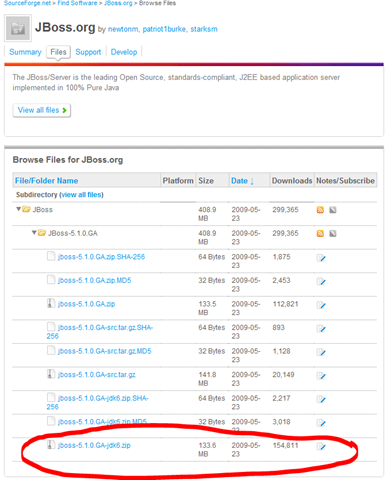Go to JBoss.org breadcrumb link
391x480 pixels.
(x=118, y=3)
